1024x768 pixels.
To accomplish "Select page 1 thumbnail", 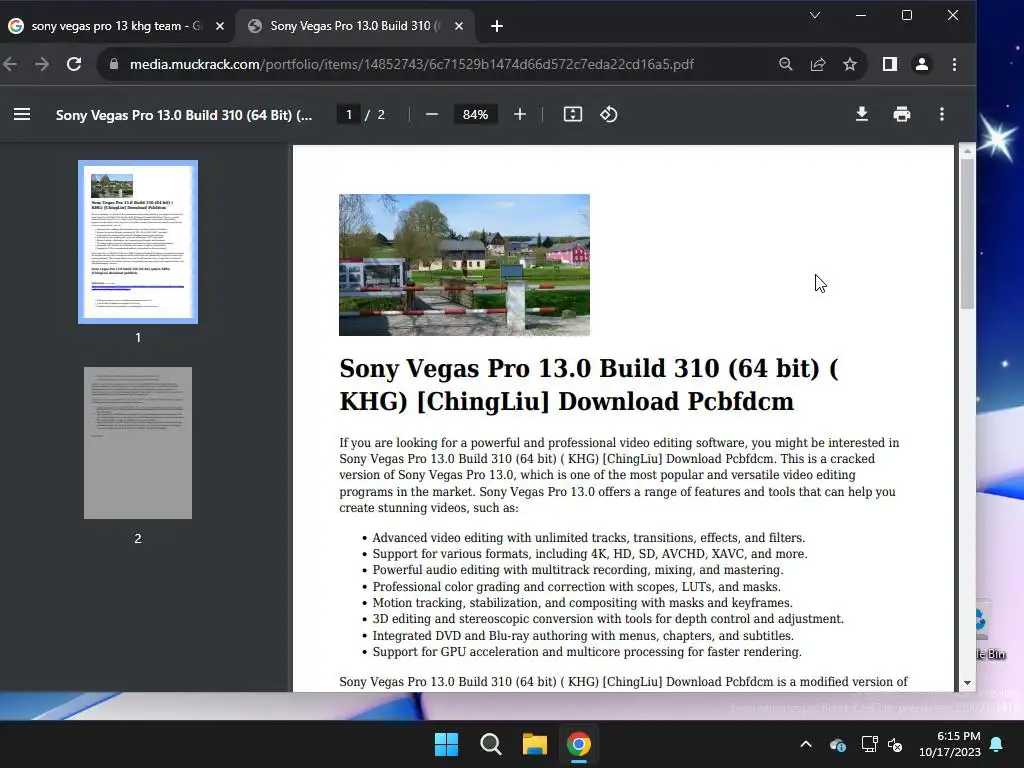I will coord(138,242).
